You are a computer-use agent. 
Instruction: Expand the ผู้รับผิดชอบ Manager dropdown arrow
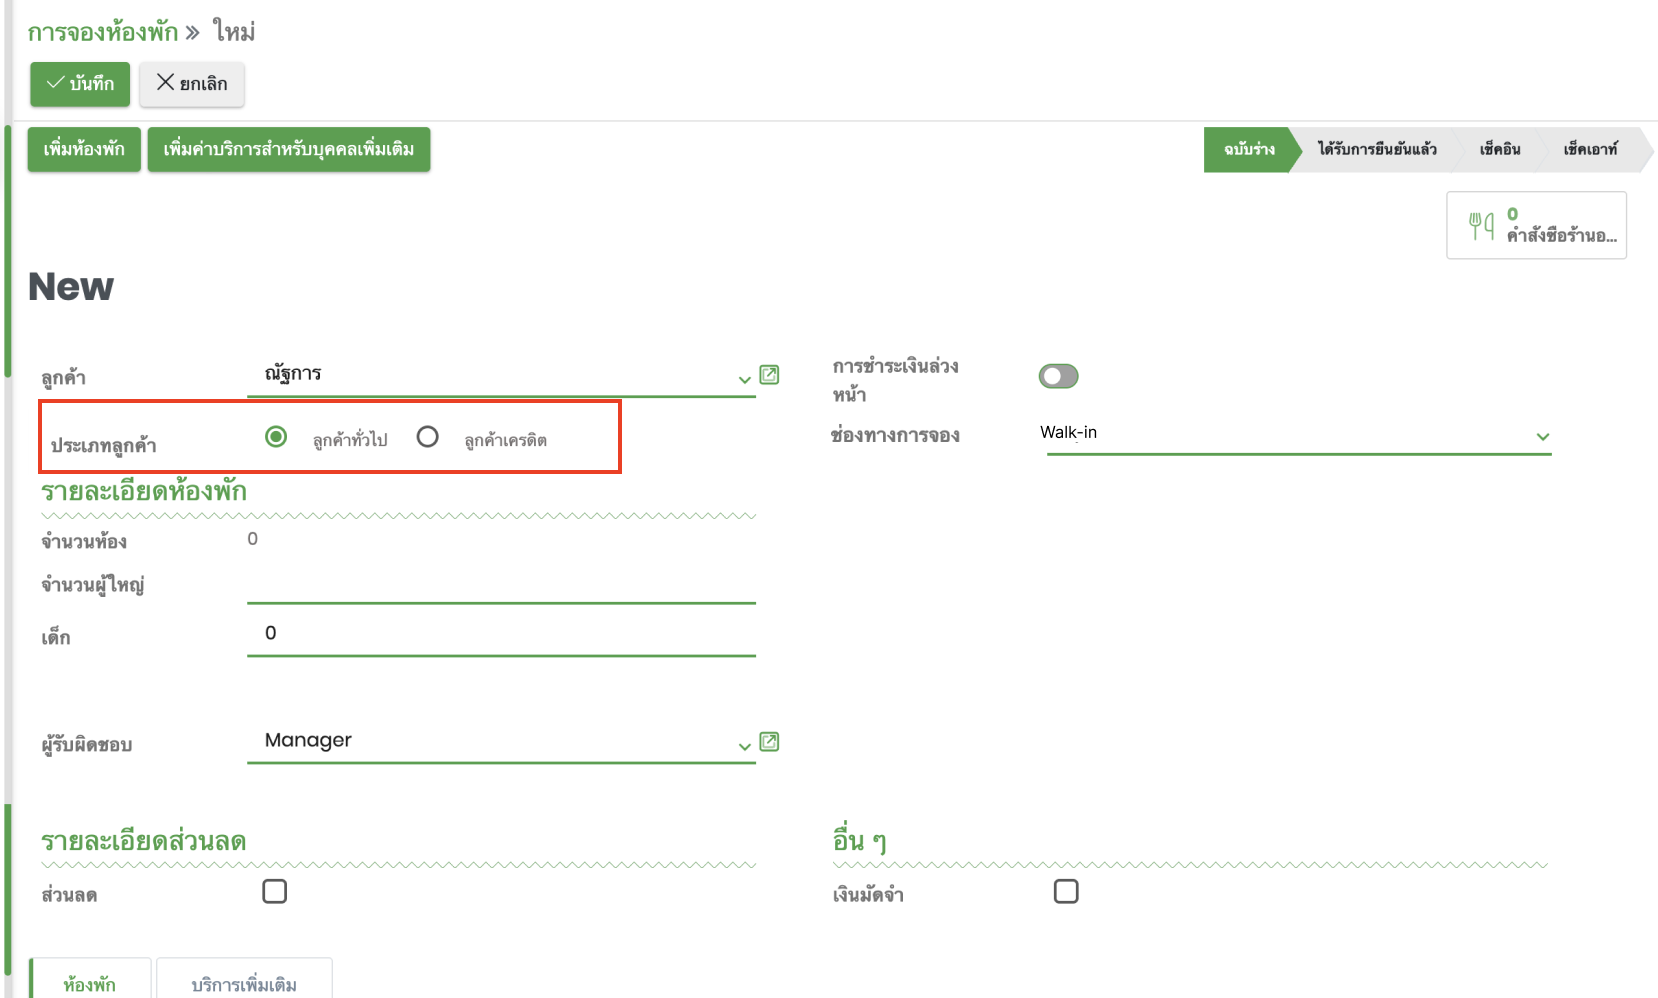pyautogui.click(x=744, y=746)
